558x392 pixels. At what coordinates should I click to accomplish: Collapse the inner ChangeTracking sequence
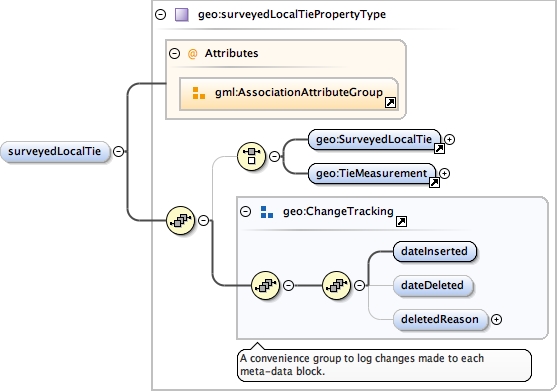(360, 285)
